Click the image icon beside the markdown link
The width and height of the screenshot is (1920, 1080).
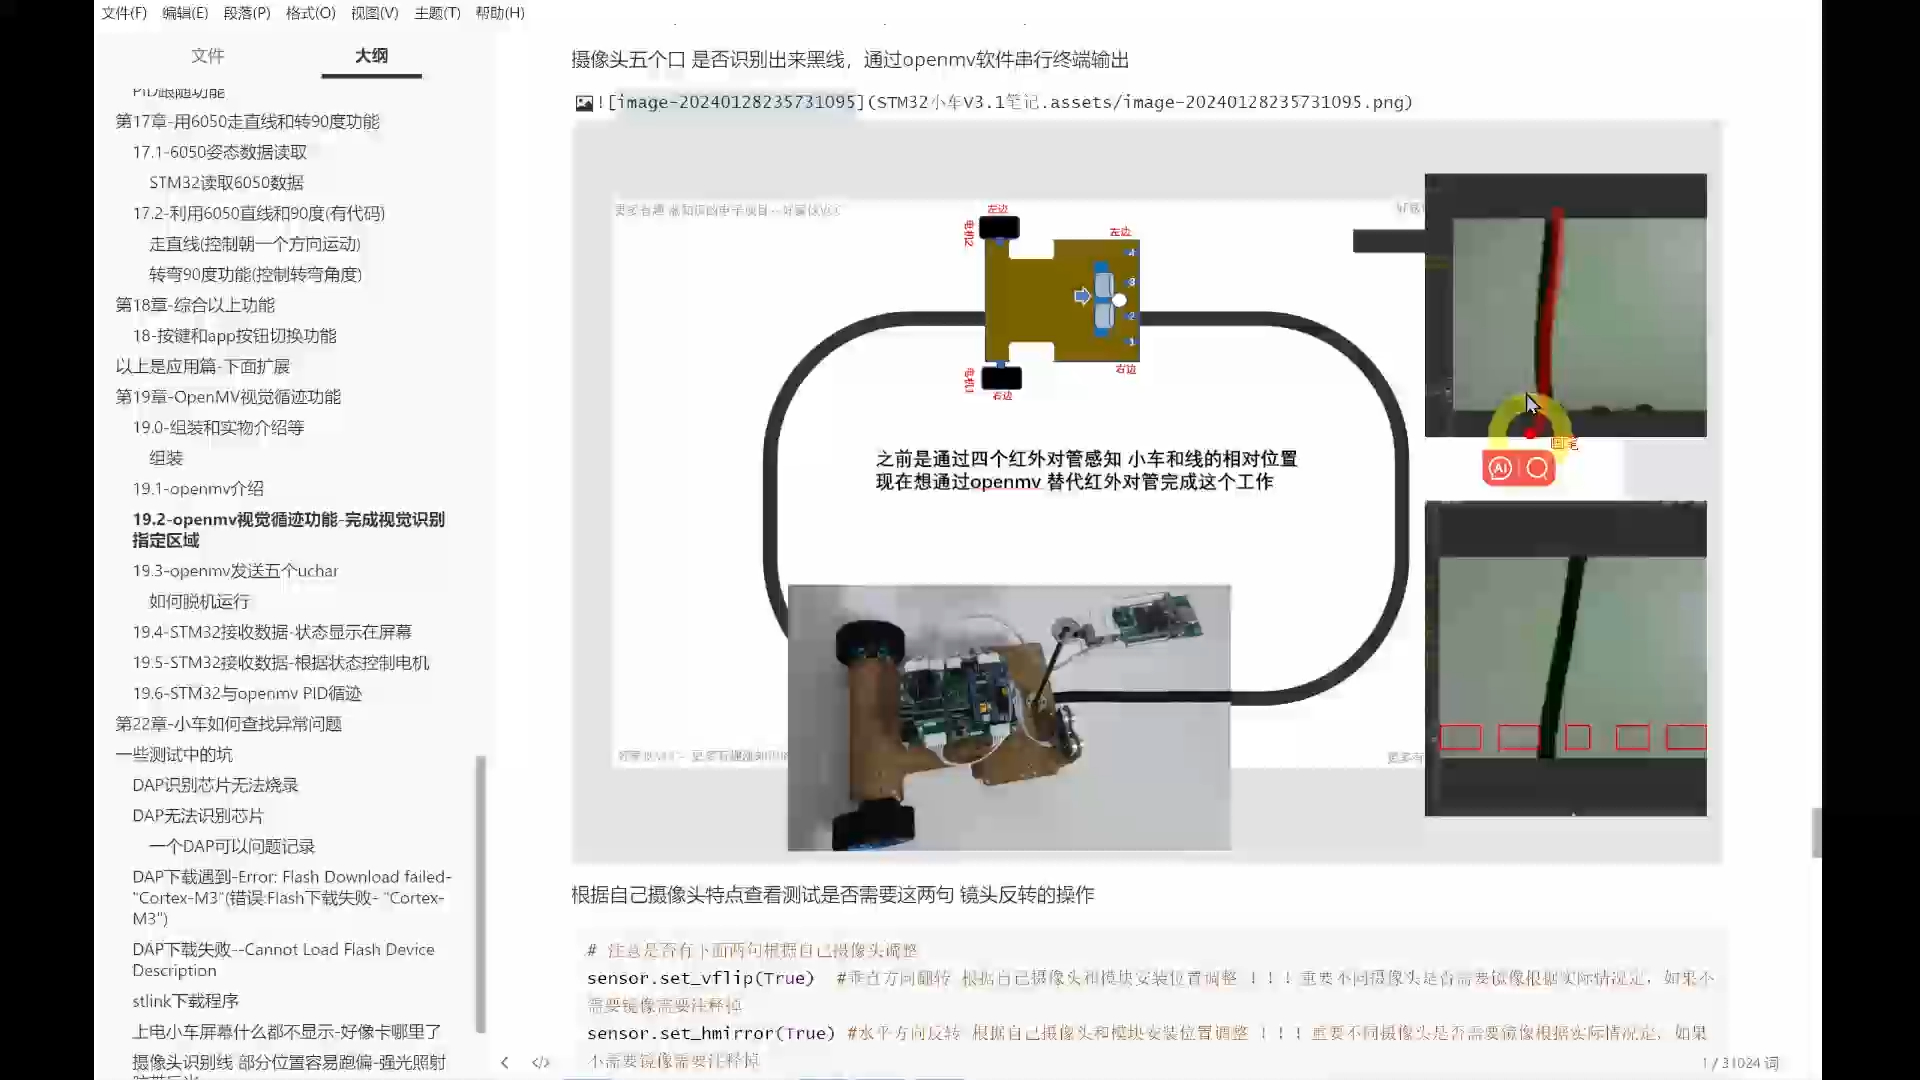[584, 103]
